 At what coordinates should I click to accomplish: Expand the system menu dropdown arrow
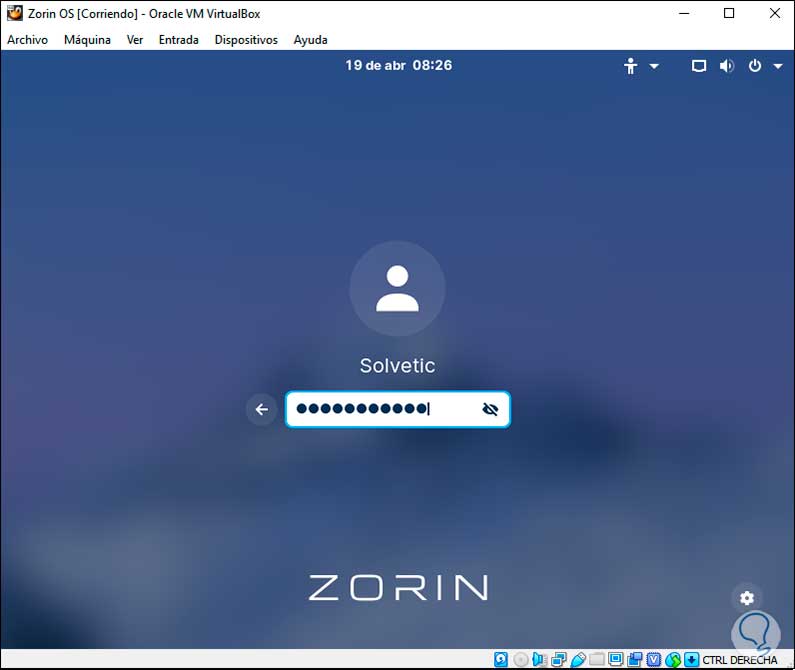click(x=778, y=66)
